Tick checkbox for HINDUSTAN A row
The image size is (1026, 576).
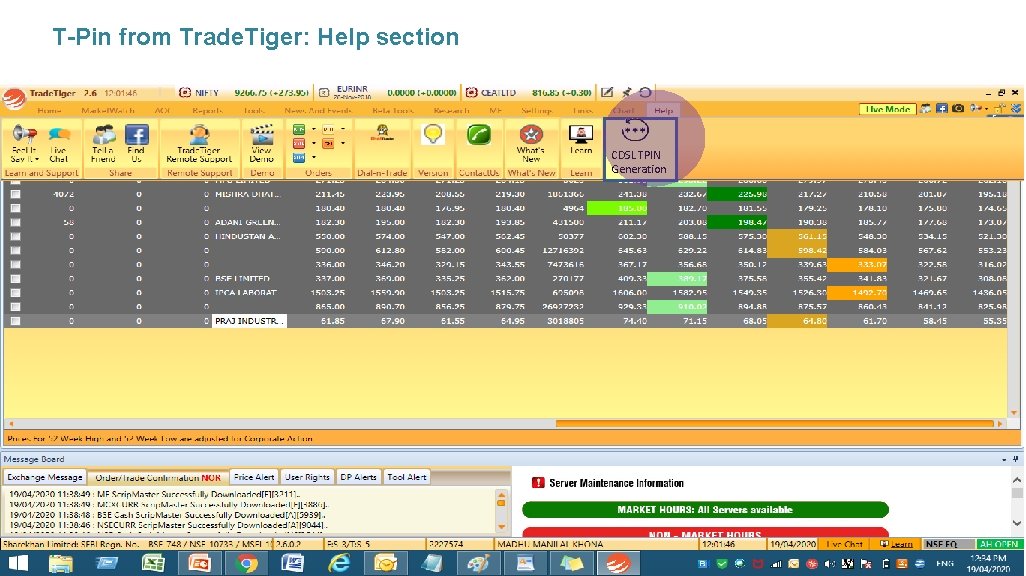pos(15,236)
